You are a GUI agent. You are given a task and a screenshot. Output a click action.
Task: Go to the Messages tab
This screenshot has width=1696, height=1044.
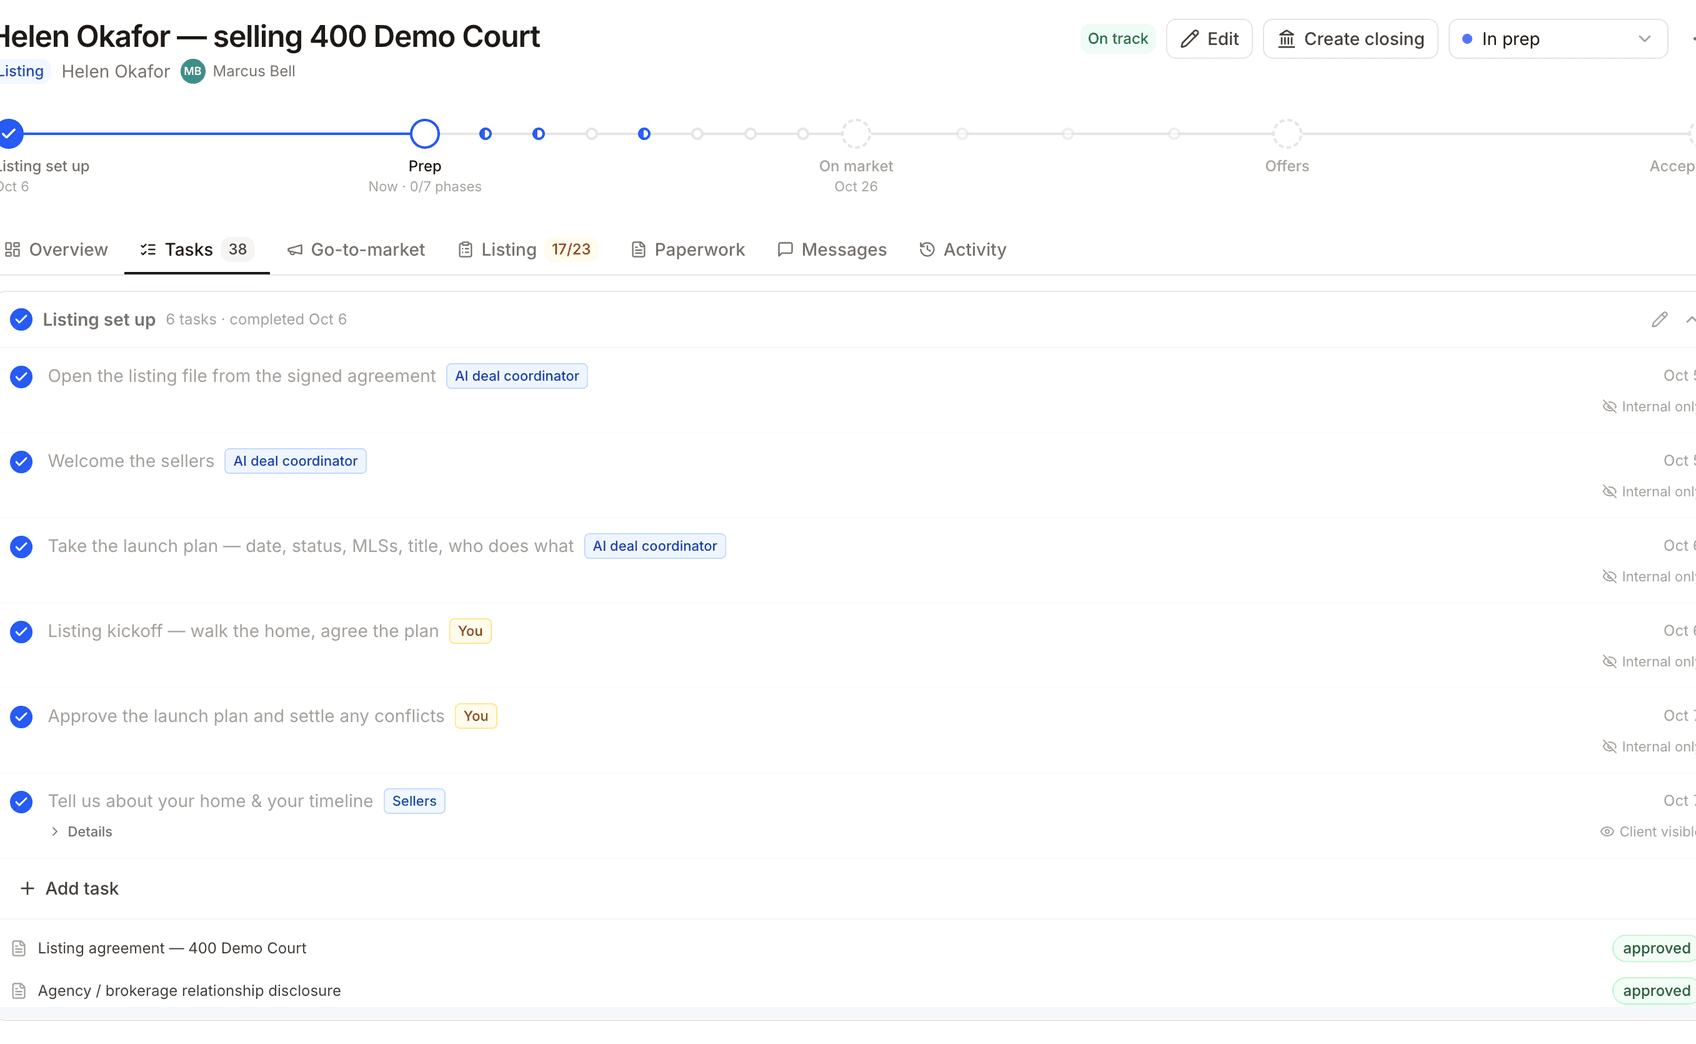coord(832,249)
